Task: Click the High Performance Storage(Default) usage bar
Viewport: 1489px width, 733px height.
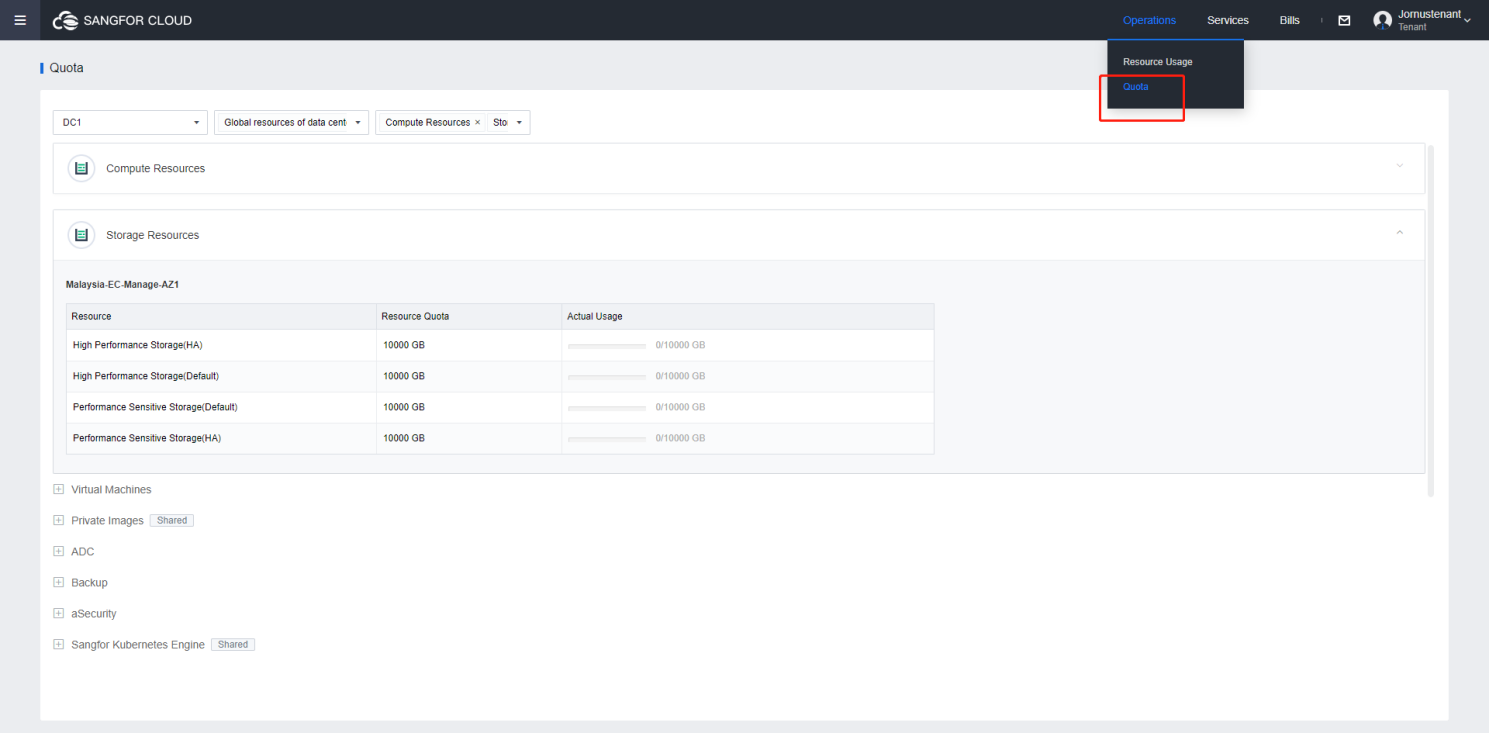Action: [x=607, y=376]
